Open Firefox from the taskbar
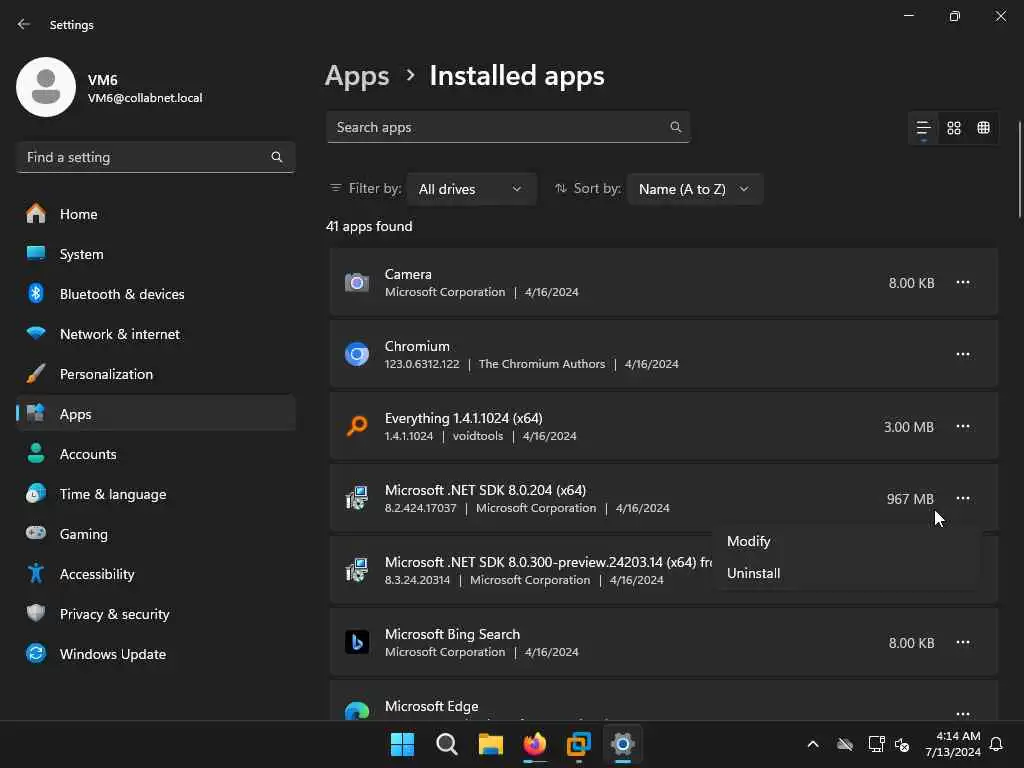 click(x=535, y=744)
